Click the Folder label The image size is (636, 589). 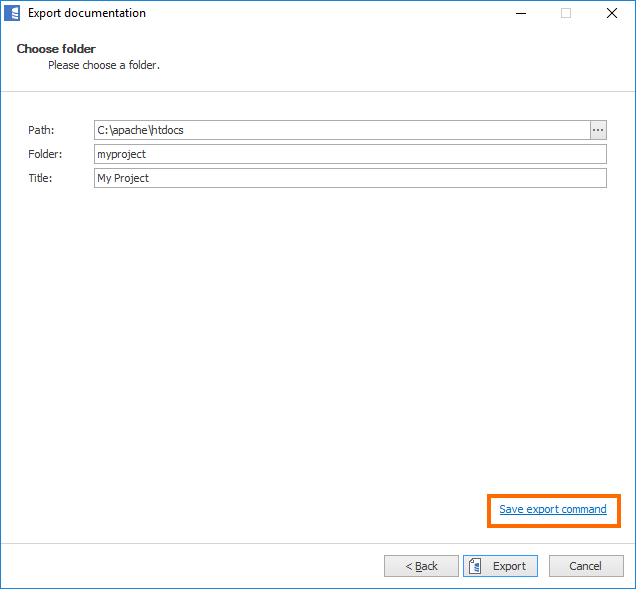pyautogui.click(x=45, y=154)
